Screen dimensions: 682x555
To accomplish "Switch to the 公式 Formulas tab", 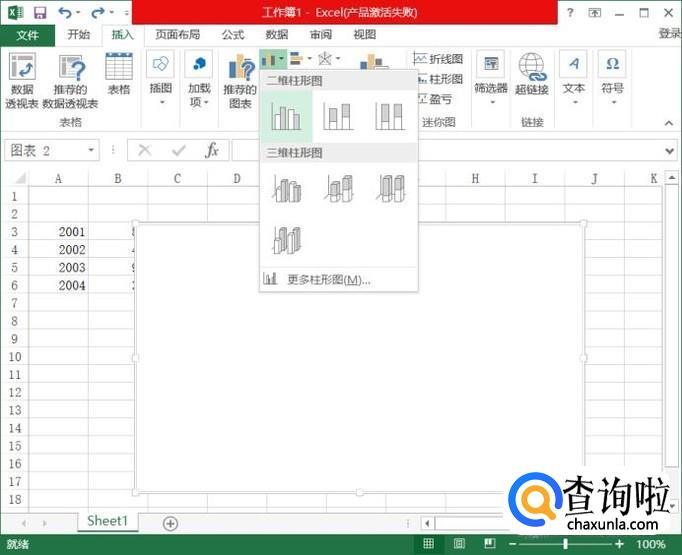I will pyautogui.click(x=233, y=34).
